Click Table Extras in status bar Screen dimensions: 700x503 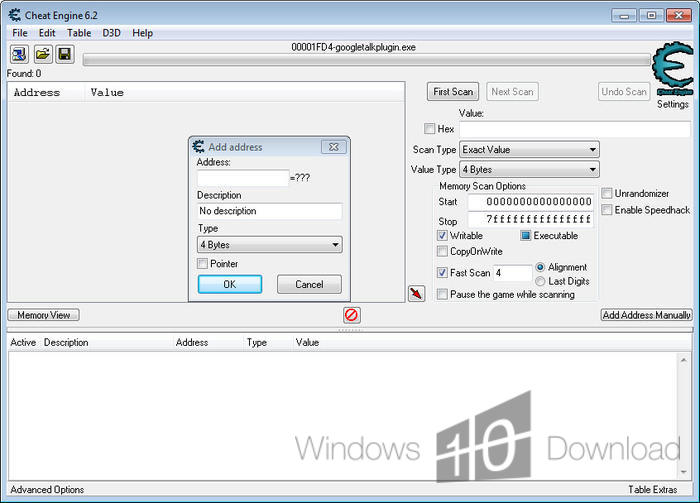coord(653,490)
